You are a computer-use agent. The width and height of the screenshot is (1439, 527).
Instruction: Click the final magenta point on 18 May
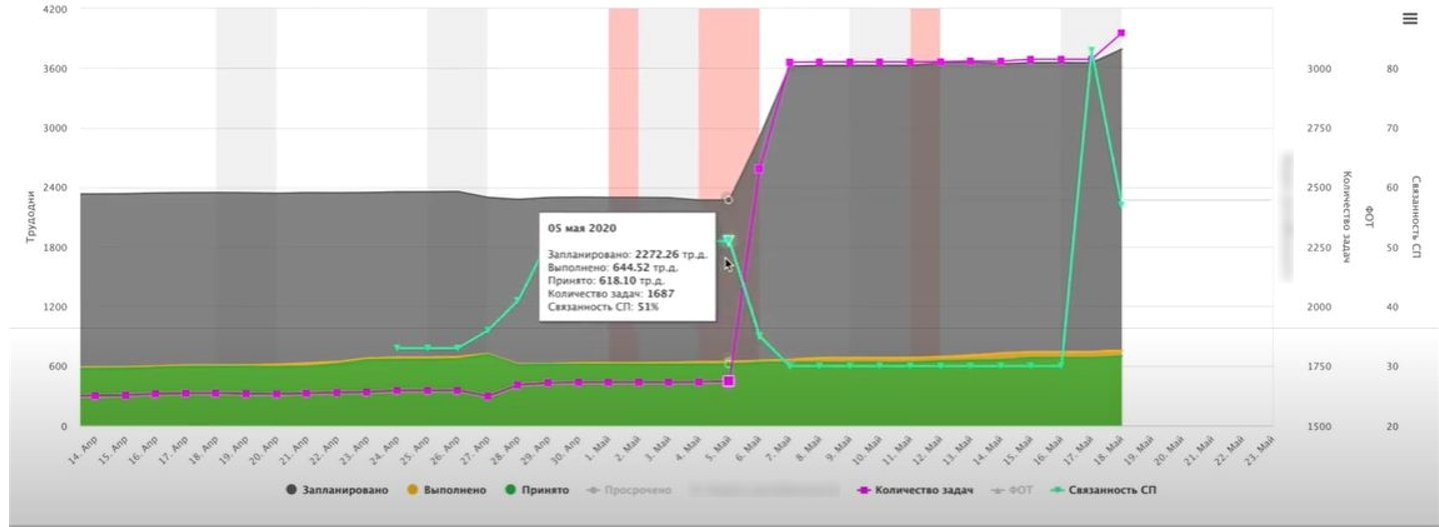[x=1121, y=33]
